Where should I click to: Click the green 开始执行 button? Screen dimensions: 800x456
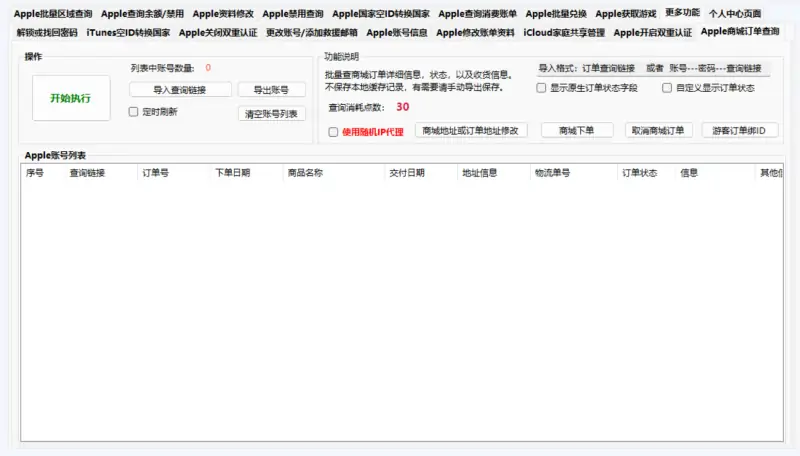tap(71, 97)
